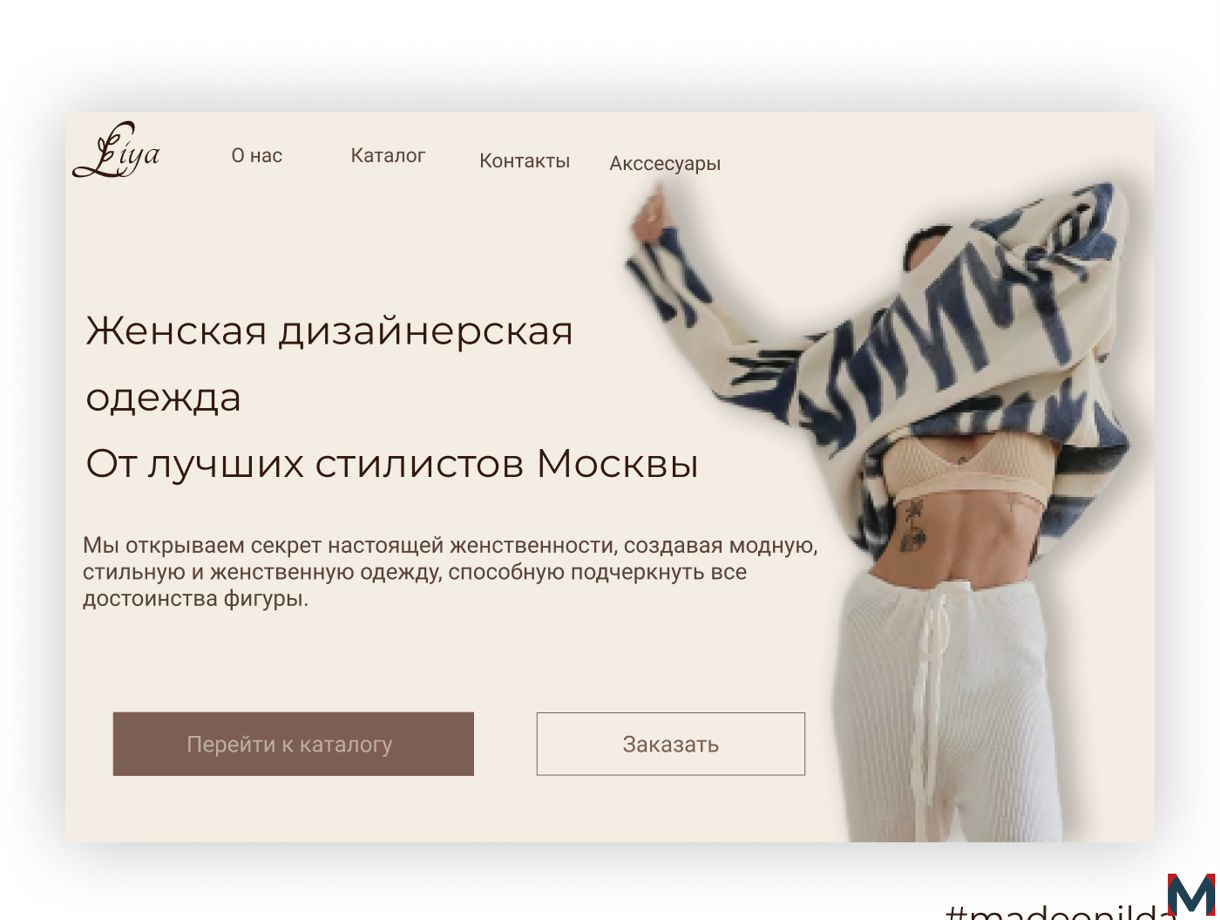Click the Мы открываем секрет paragraph line
This screenshot has height=920, width=1220.
click(450, 546)
